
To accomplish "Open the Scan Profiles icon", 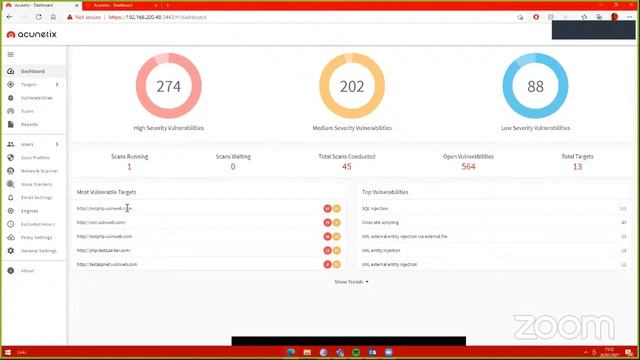I will (x=11, y=158).
